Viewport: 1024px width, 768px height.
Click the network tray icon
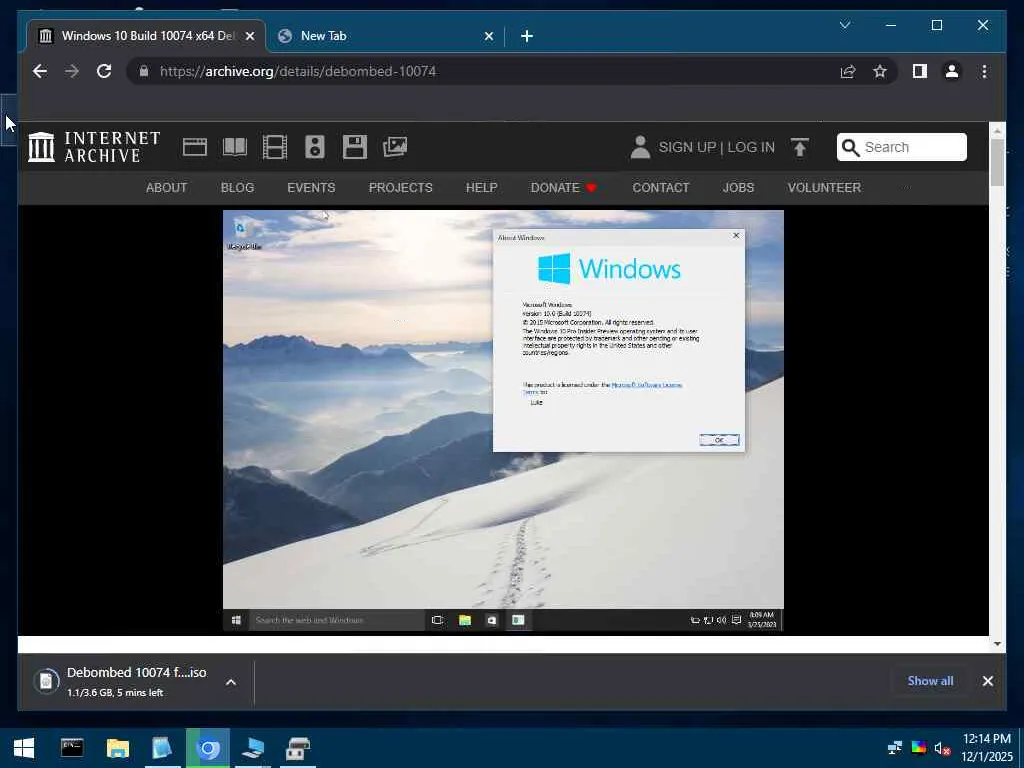pos(895,747)
